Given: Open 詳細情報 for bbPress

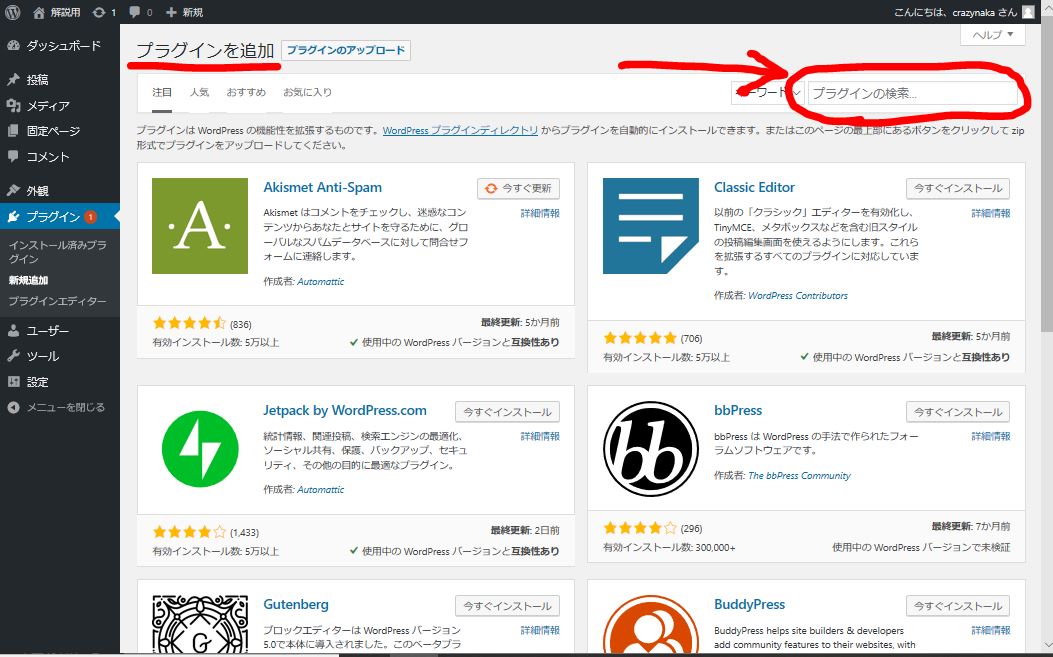Looking at the screenshot, I should coord(991,437).
